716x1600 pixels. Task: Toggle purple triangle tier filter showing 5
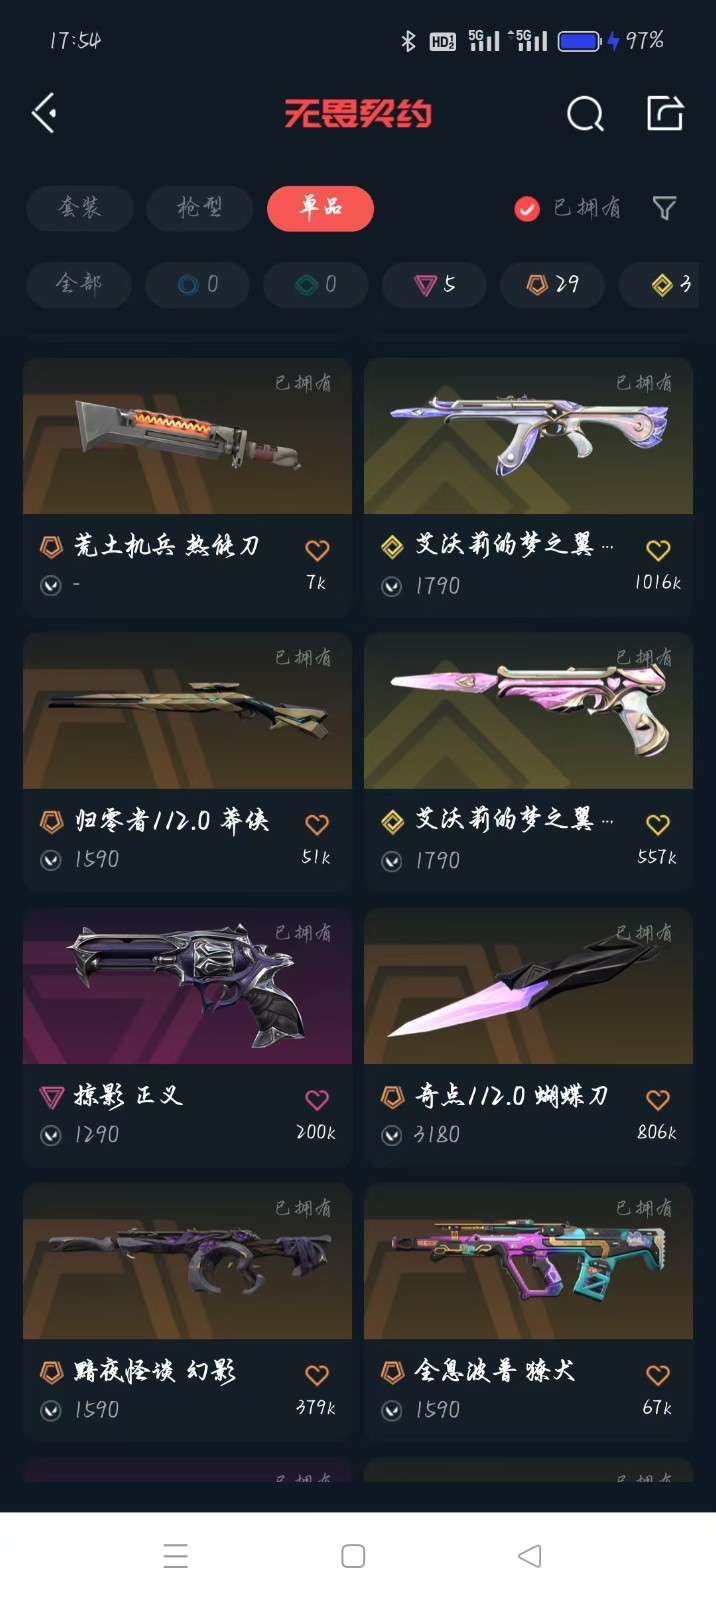pyautogui.click(x=435, y=285)
